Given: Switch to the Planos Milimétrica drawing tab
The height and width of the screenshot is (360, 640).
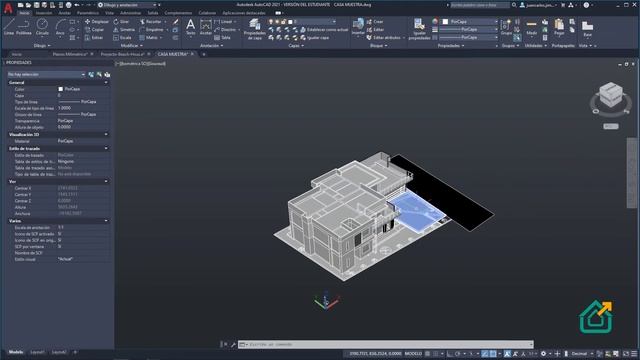Looking at the screenshot, I should 70,54.
